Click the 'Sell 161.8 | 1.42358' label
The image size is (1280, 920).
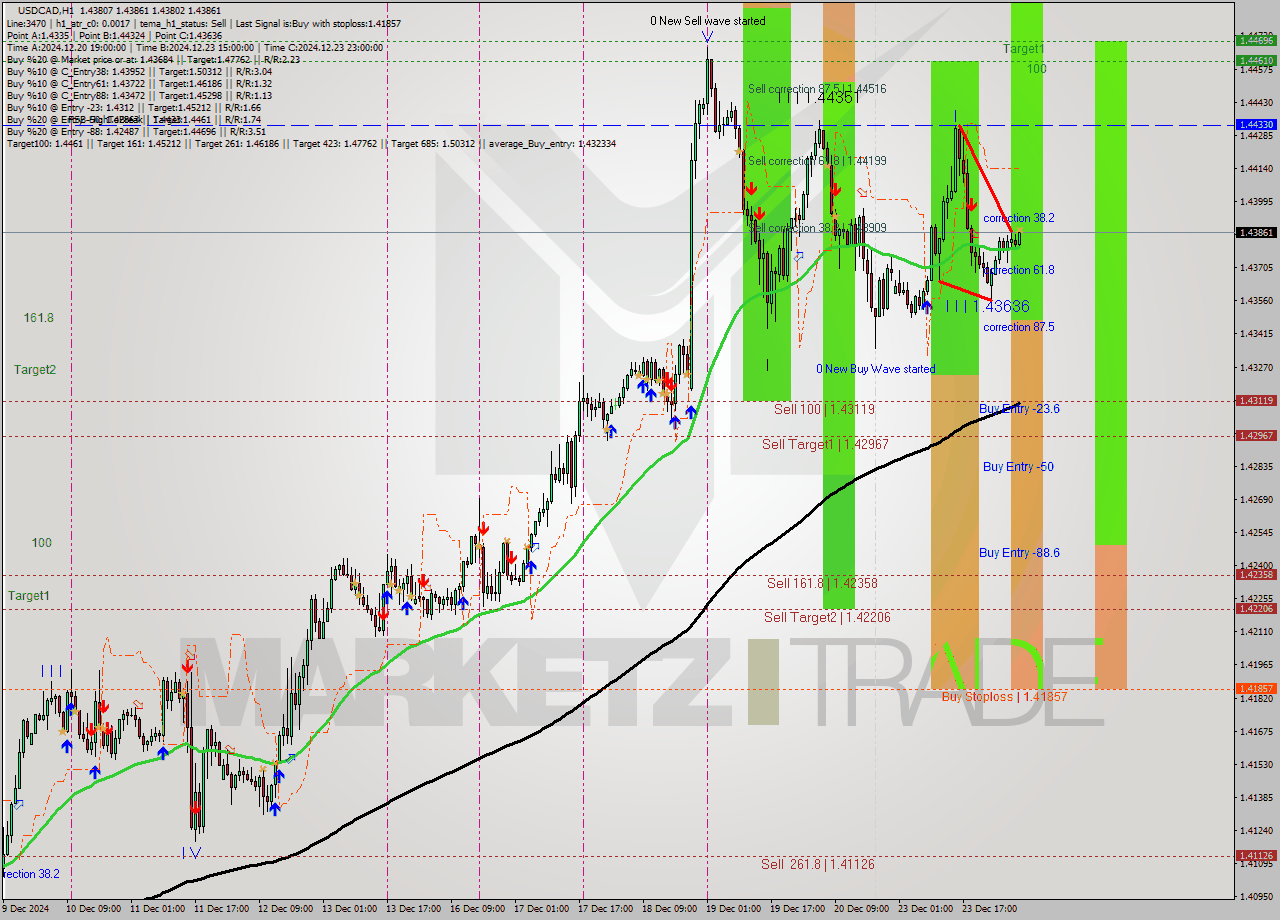(822, 583)
